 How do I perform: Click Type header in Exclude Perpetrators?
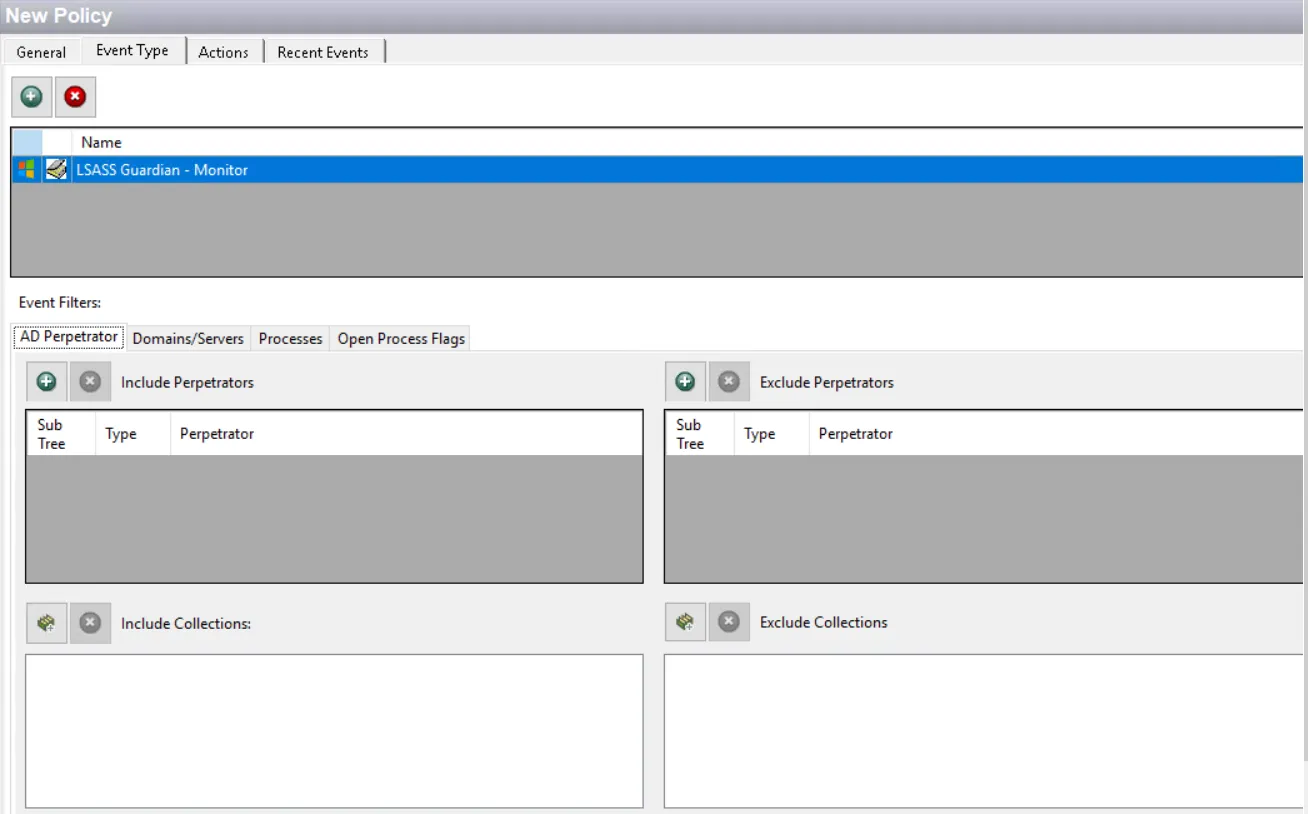coord(772,434)
